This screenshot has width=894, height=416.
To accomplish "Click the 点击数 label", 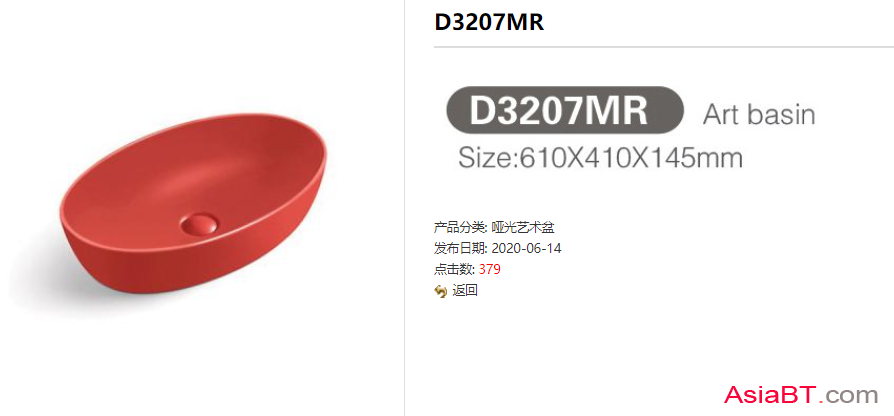I will pyautogui.click(x=454, y=269).
